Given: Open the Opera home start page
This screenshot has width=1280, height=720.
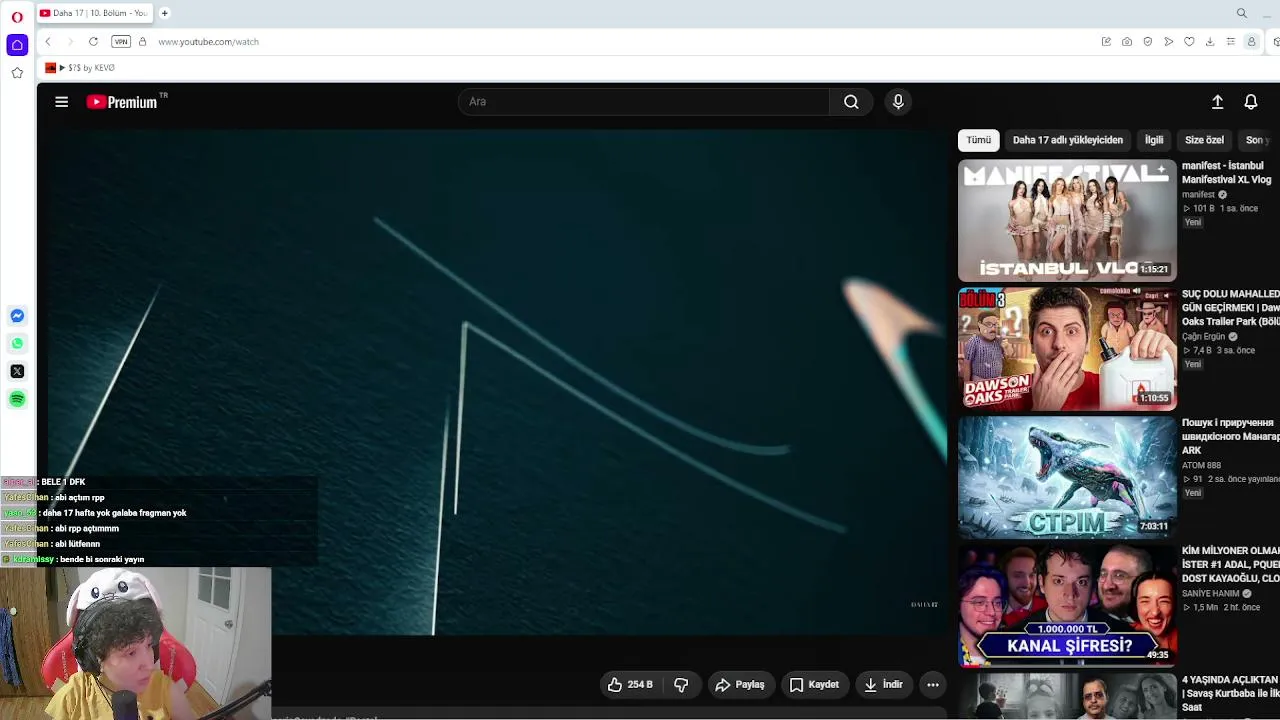Looking at the screenshot, I should click(17, 45).
